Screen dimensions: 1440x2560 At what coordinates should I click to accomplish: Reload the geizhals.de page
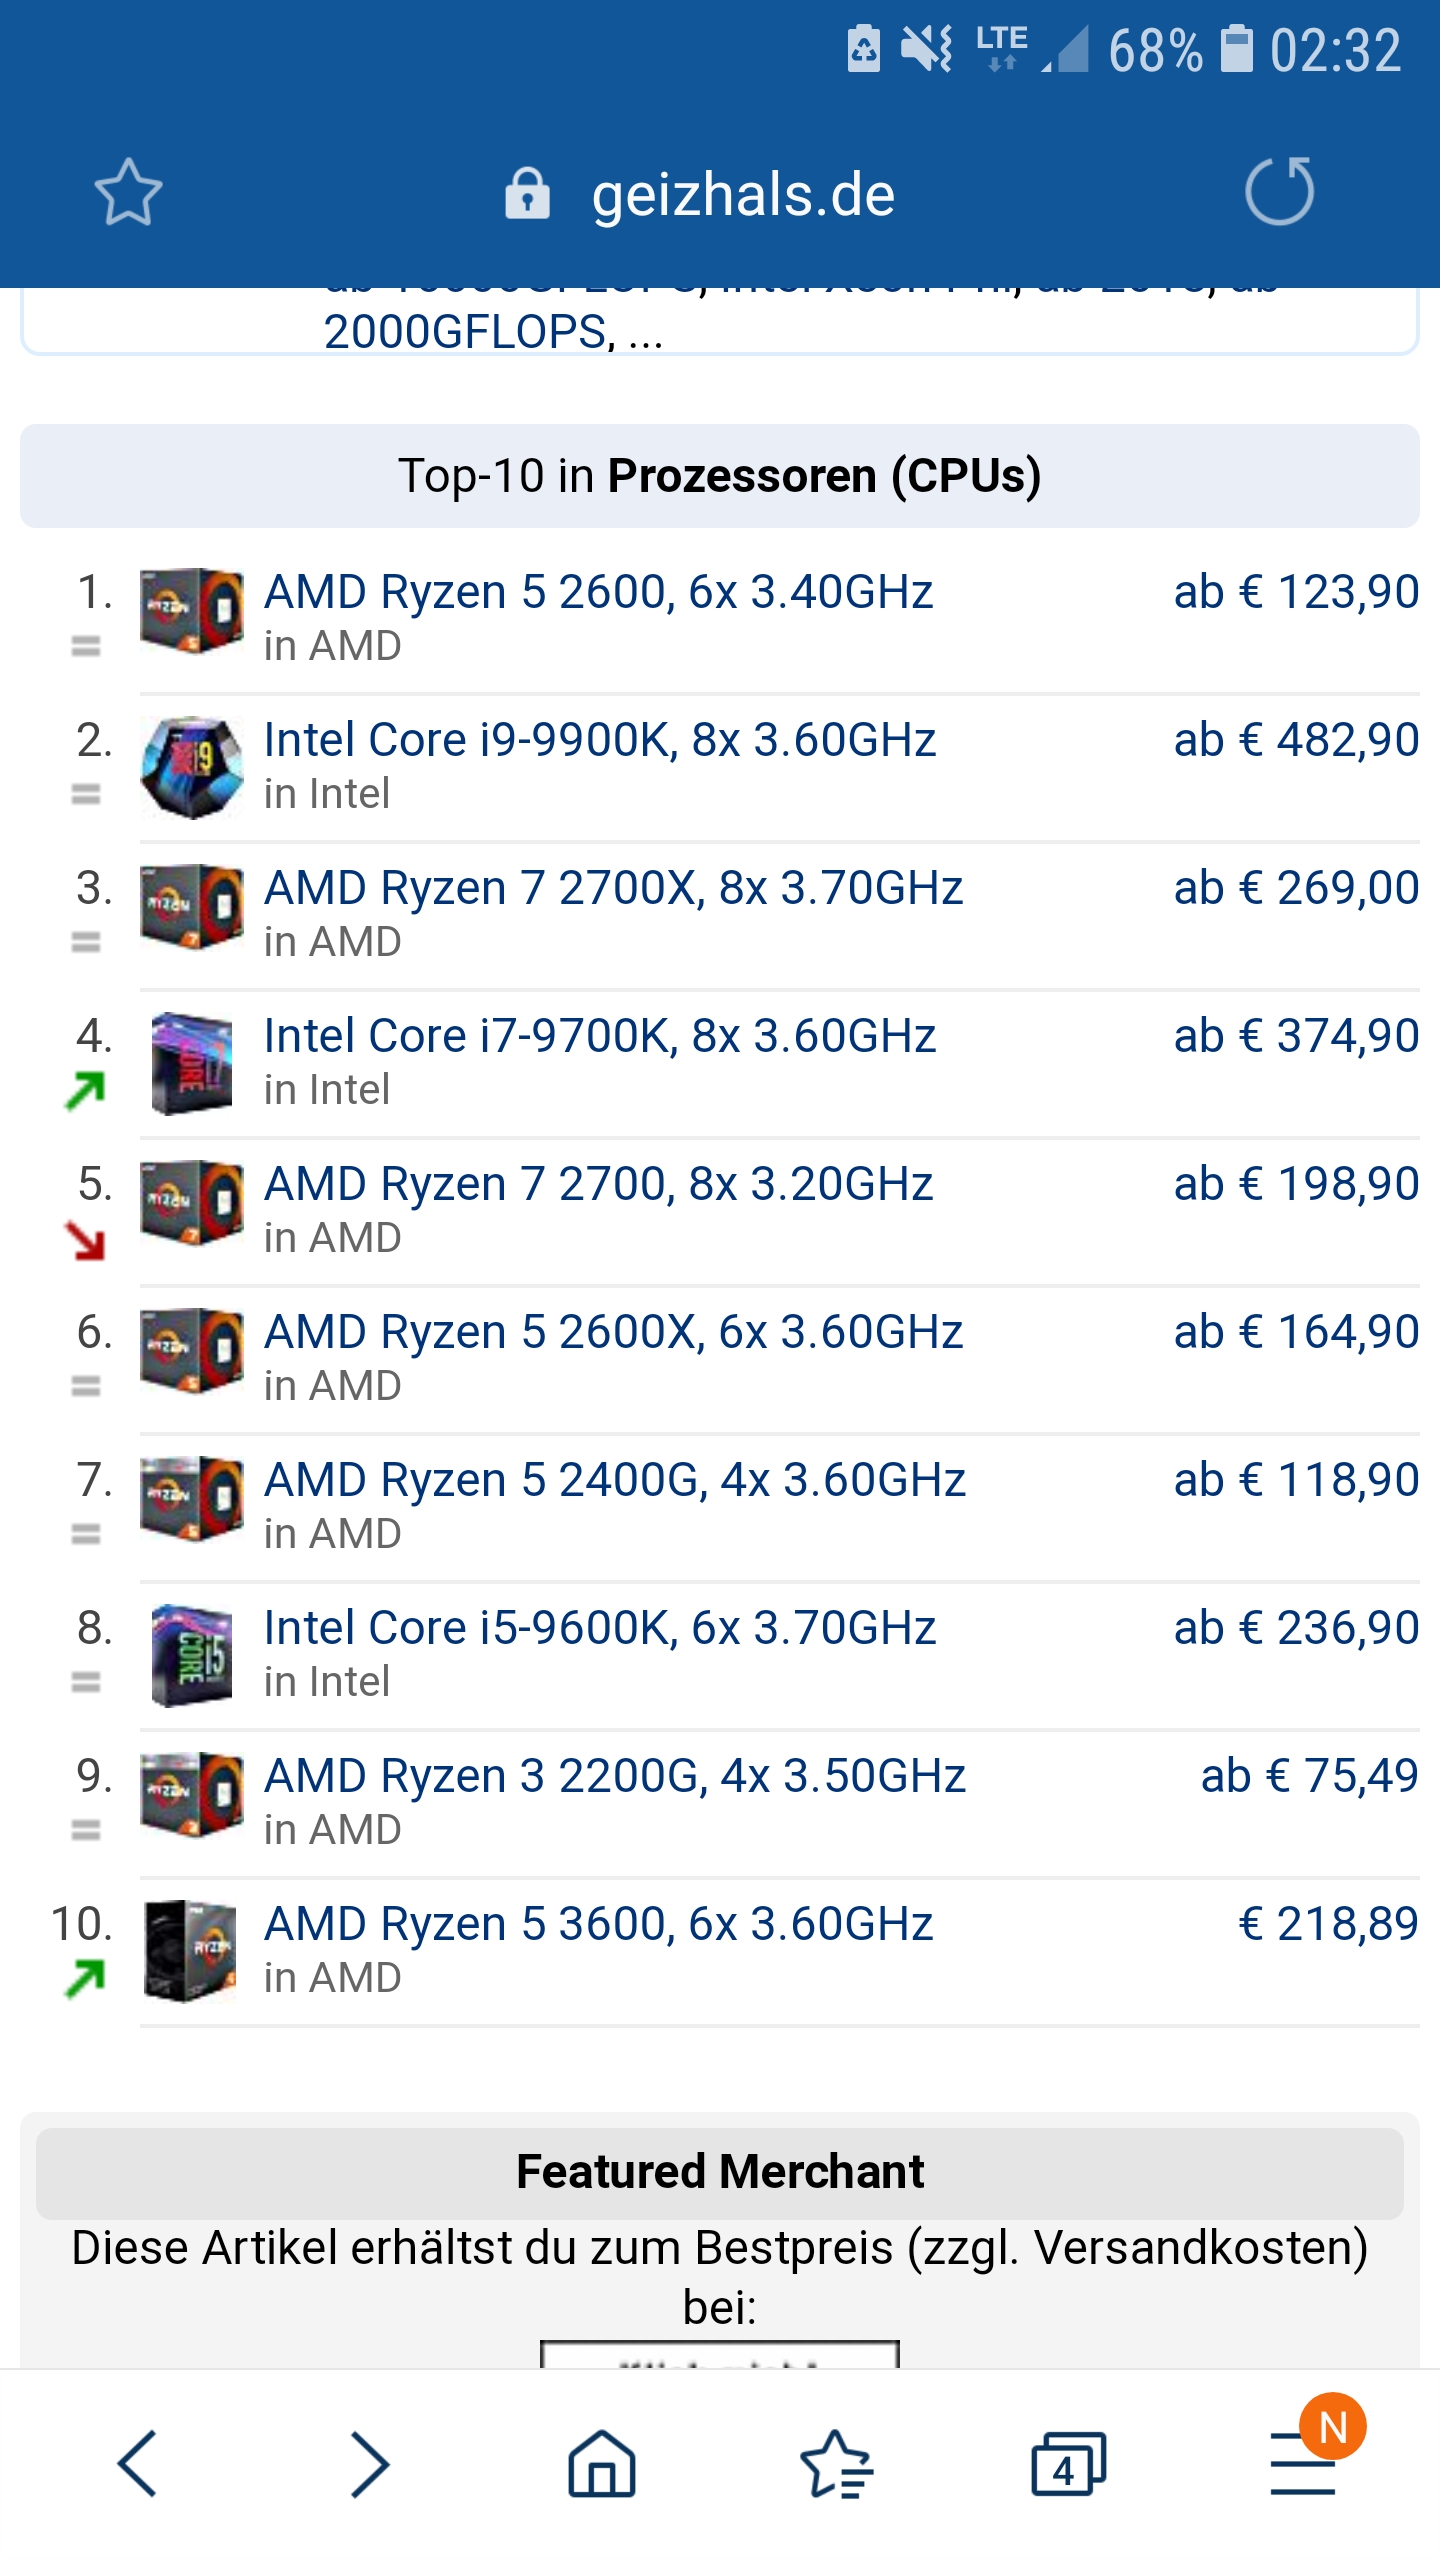[1283, 193]
